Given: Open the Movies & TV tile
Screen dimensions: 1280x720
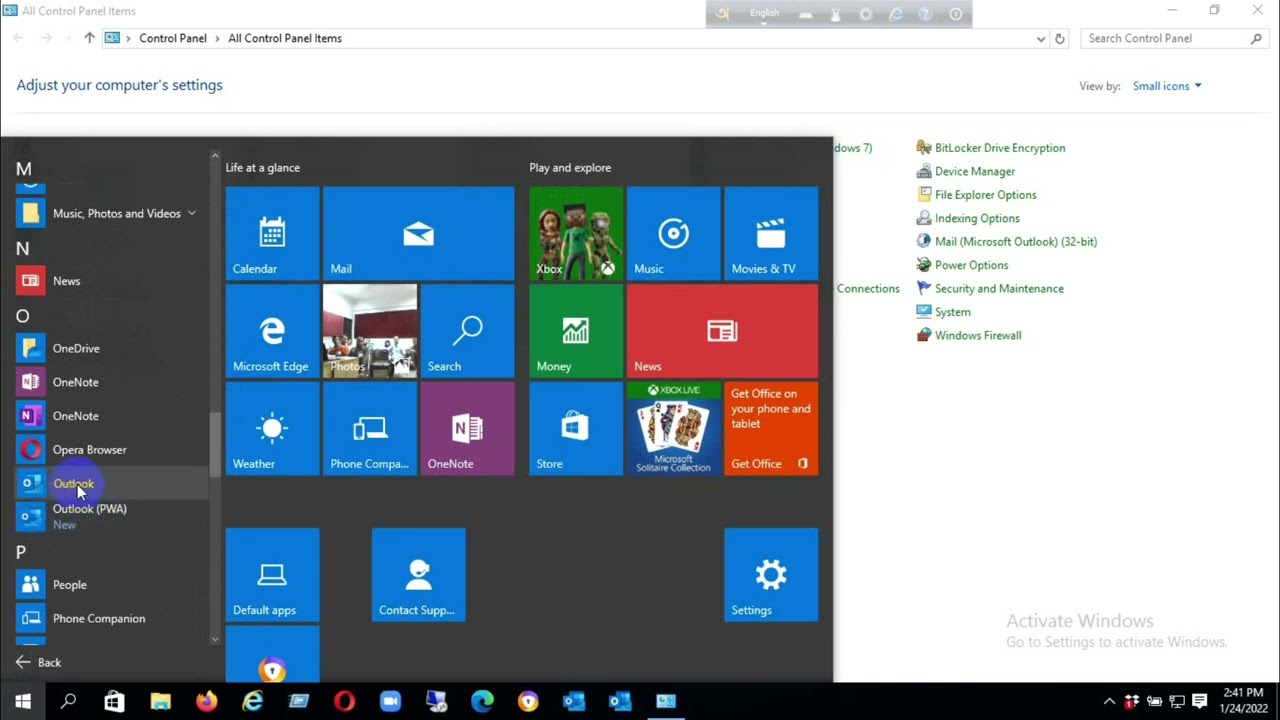Looking at the screenshot, I should [x=771, y=233].
